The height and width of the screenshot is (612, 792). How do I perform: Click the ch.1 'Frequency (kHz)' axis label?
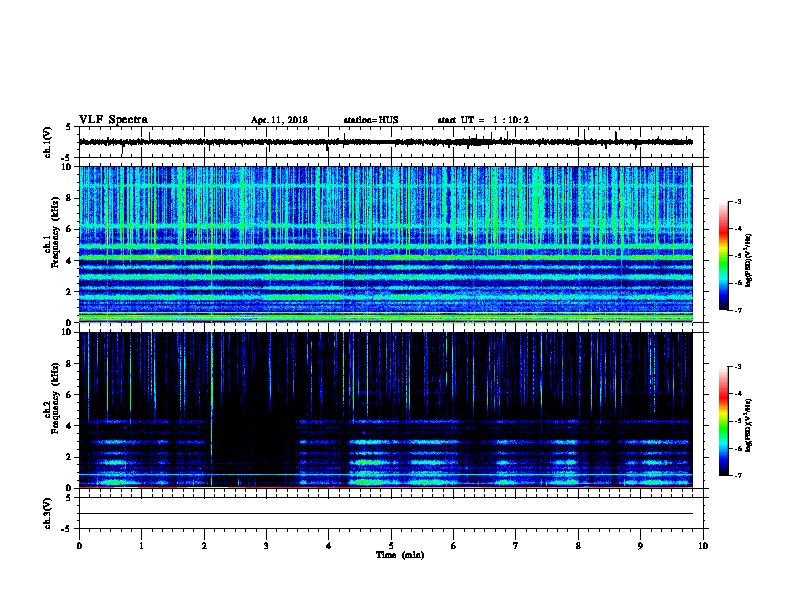55,232
